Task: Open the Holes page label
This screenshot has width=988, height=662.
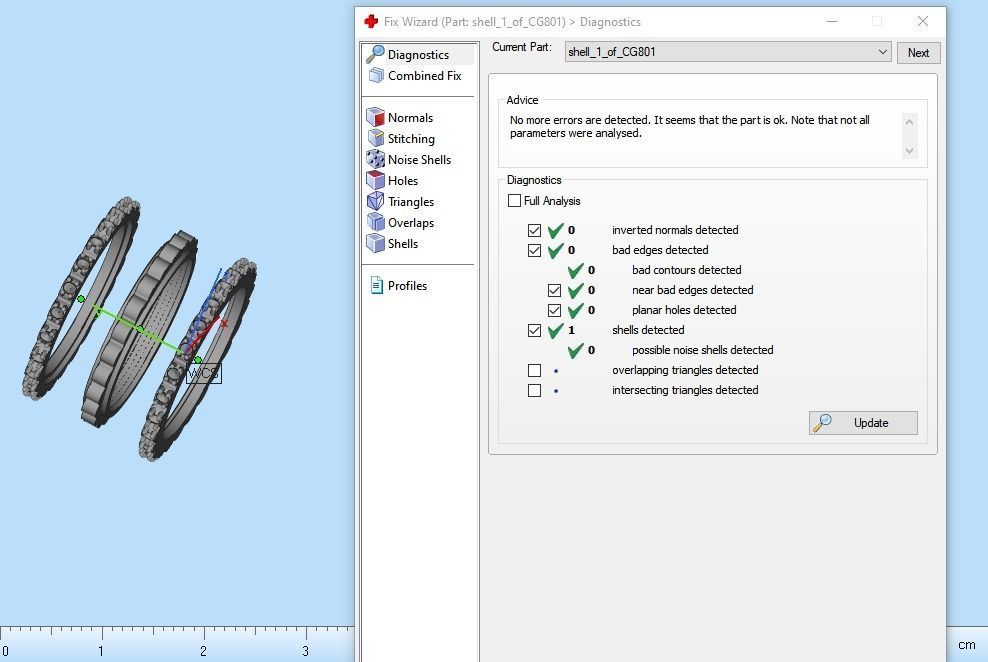Action: tap(403, 181)
